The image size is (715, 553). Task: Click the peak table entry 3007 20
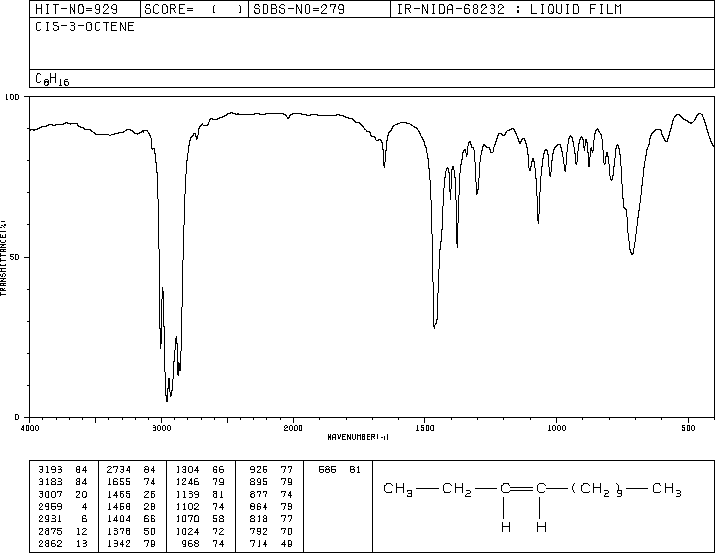point(63,494)
